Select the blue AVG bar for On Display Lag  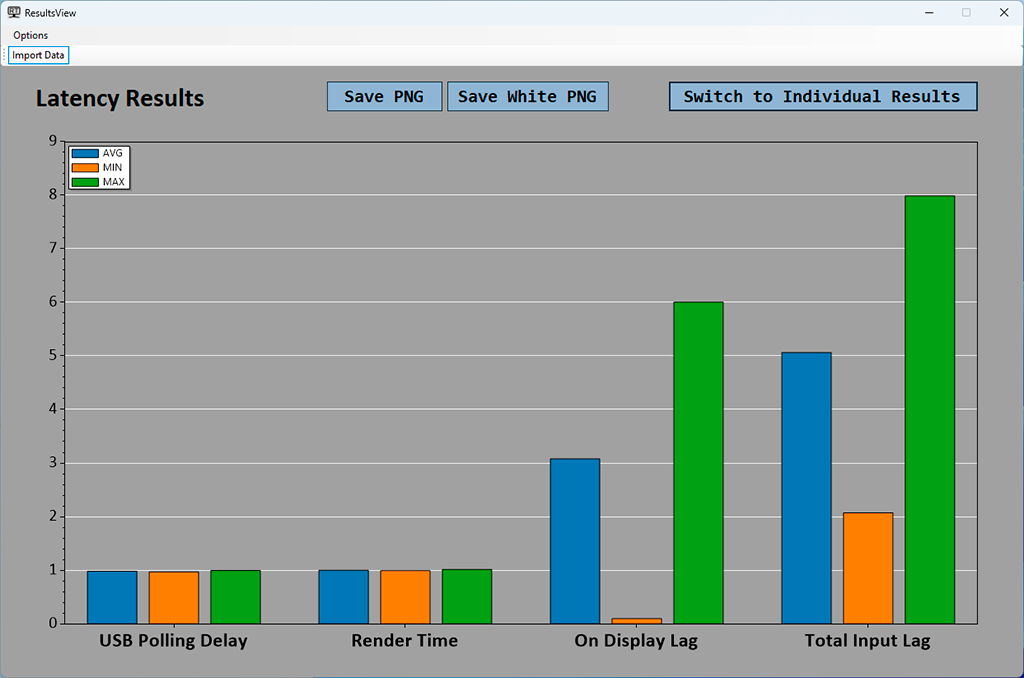[575, 541]
